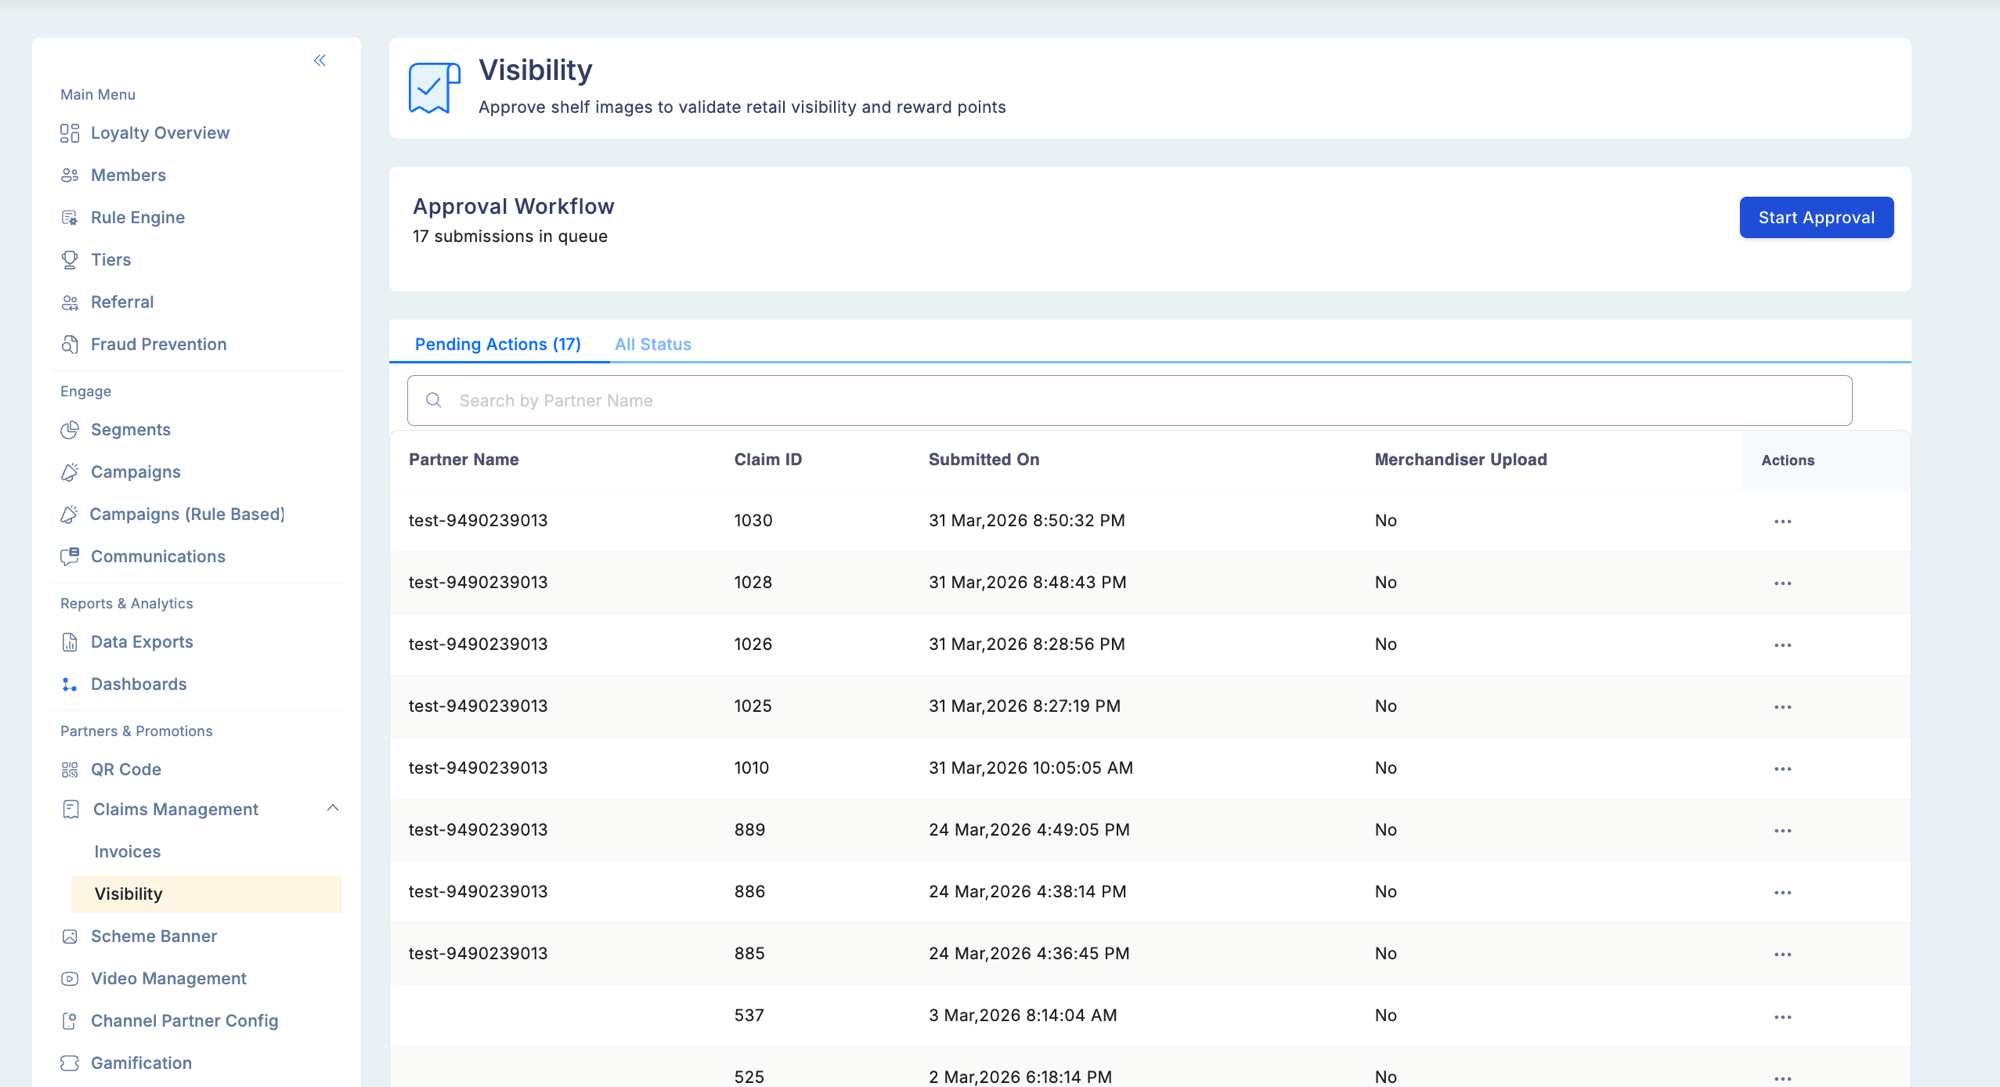2000x1087 pixels.
Task: Click the Fraud Prevention icon
Action: (70, 344)
